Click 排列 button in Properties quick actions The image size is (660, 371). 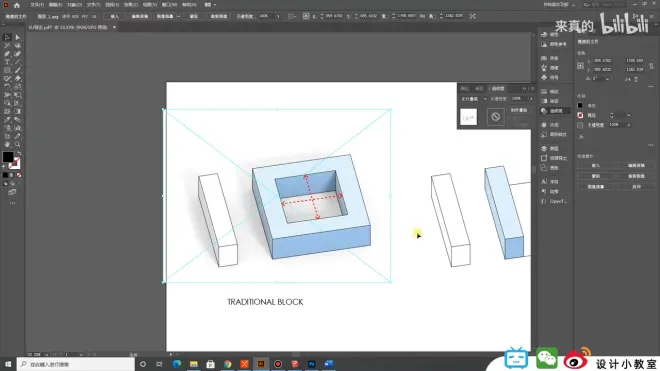pos(636,187)
